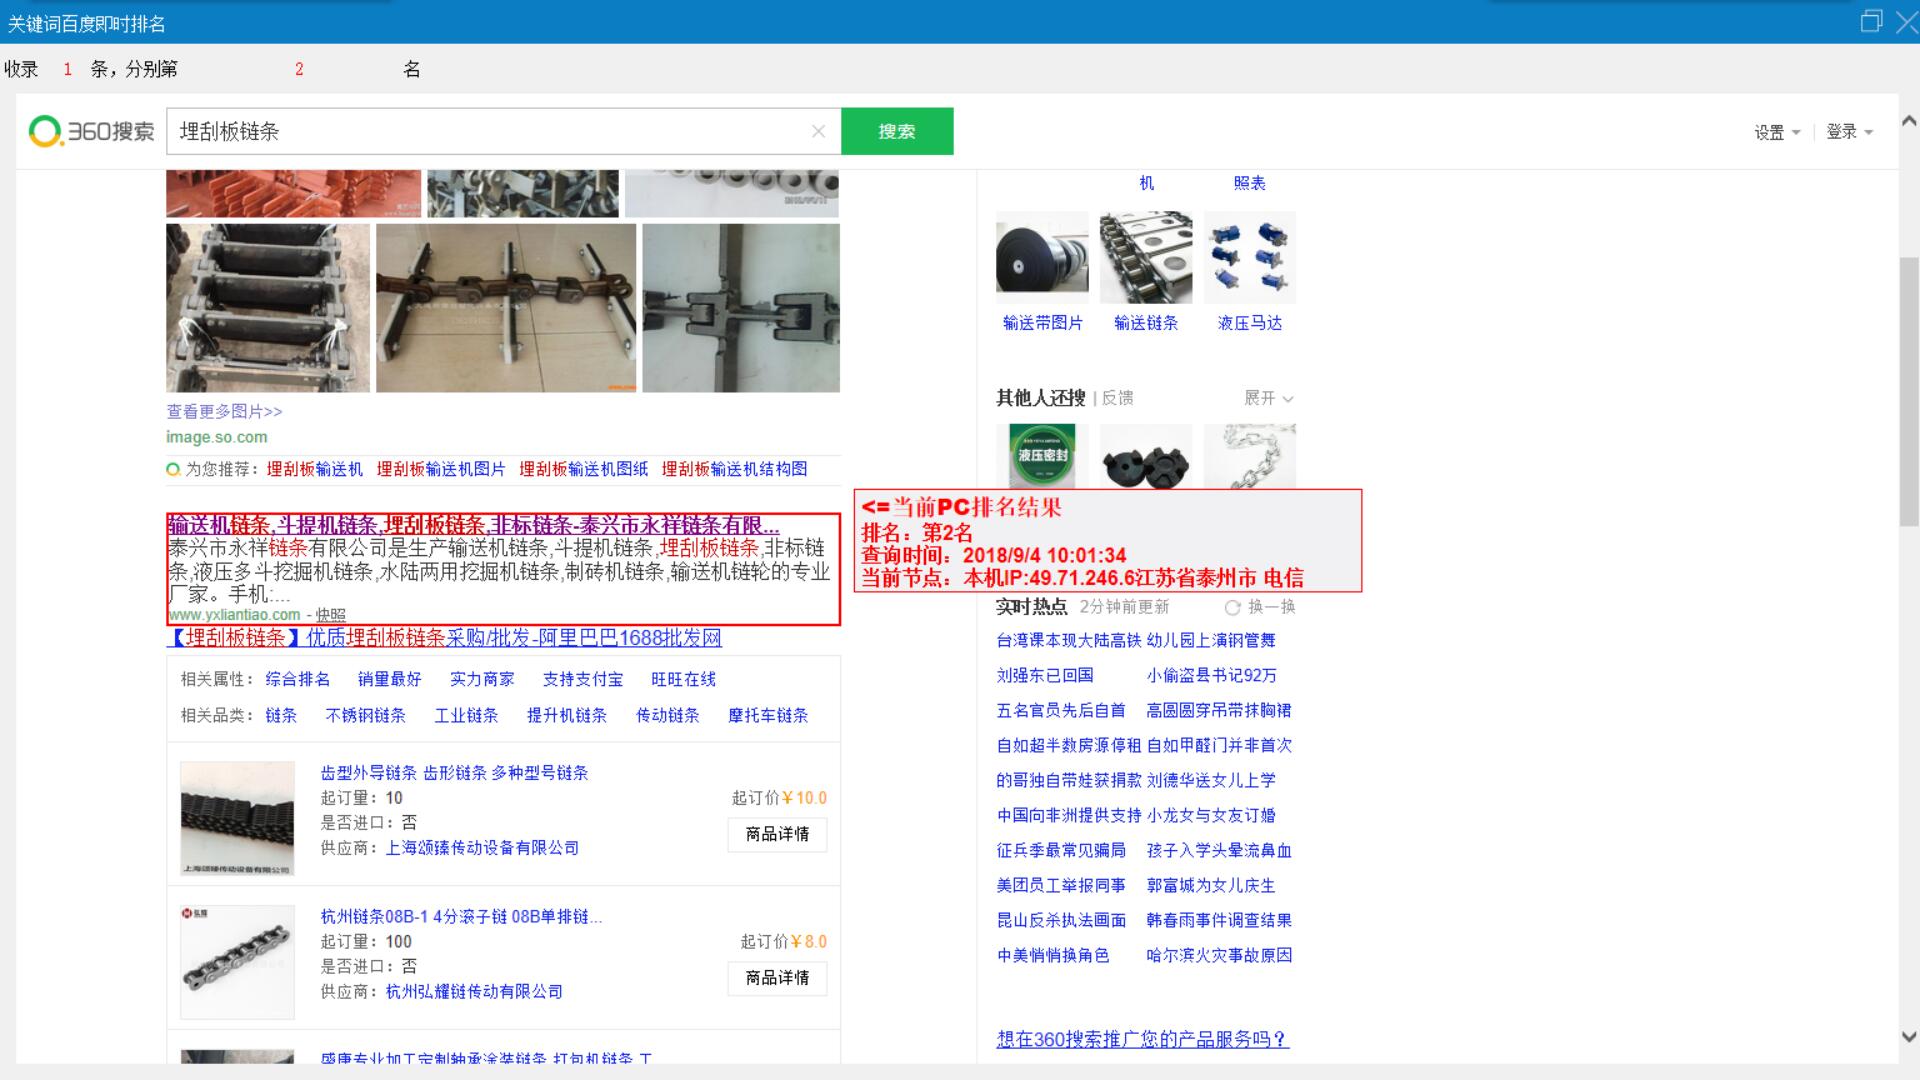Click the 输送带图片 thumbnail image
Image resolution: width=1920 pixels, height=1080 pixels.
pyautogui.click(x=1042, y=257)
